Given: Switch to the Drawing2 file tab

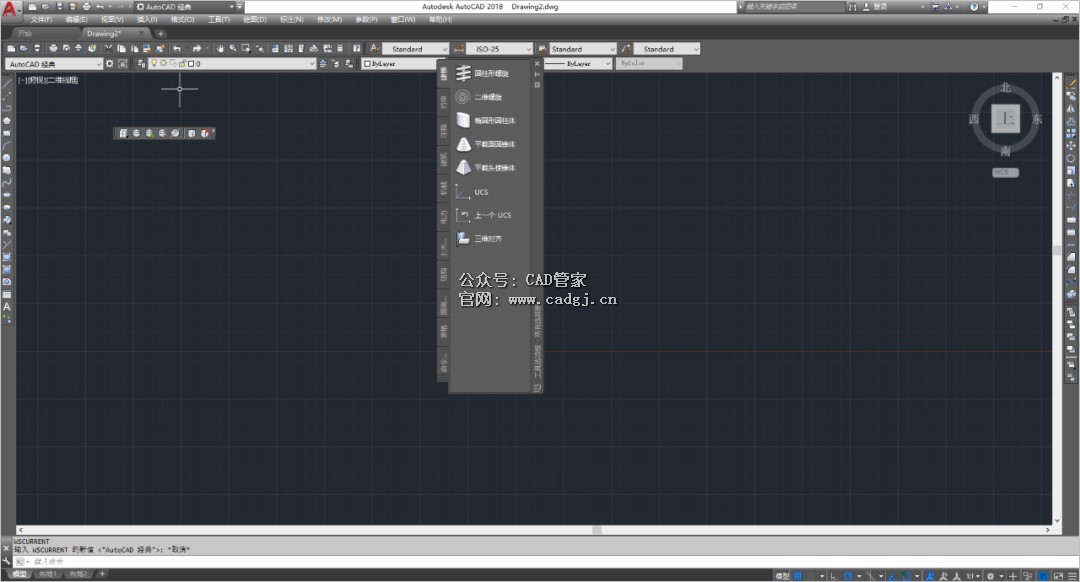Looking at the screenshot, I should [103, 34].
